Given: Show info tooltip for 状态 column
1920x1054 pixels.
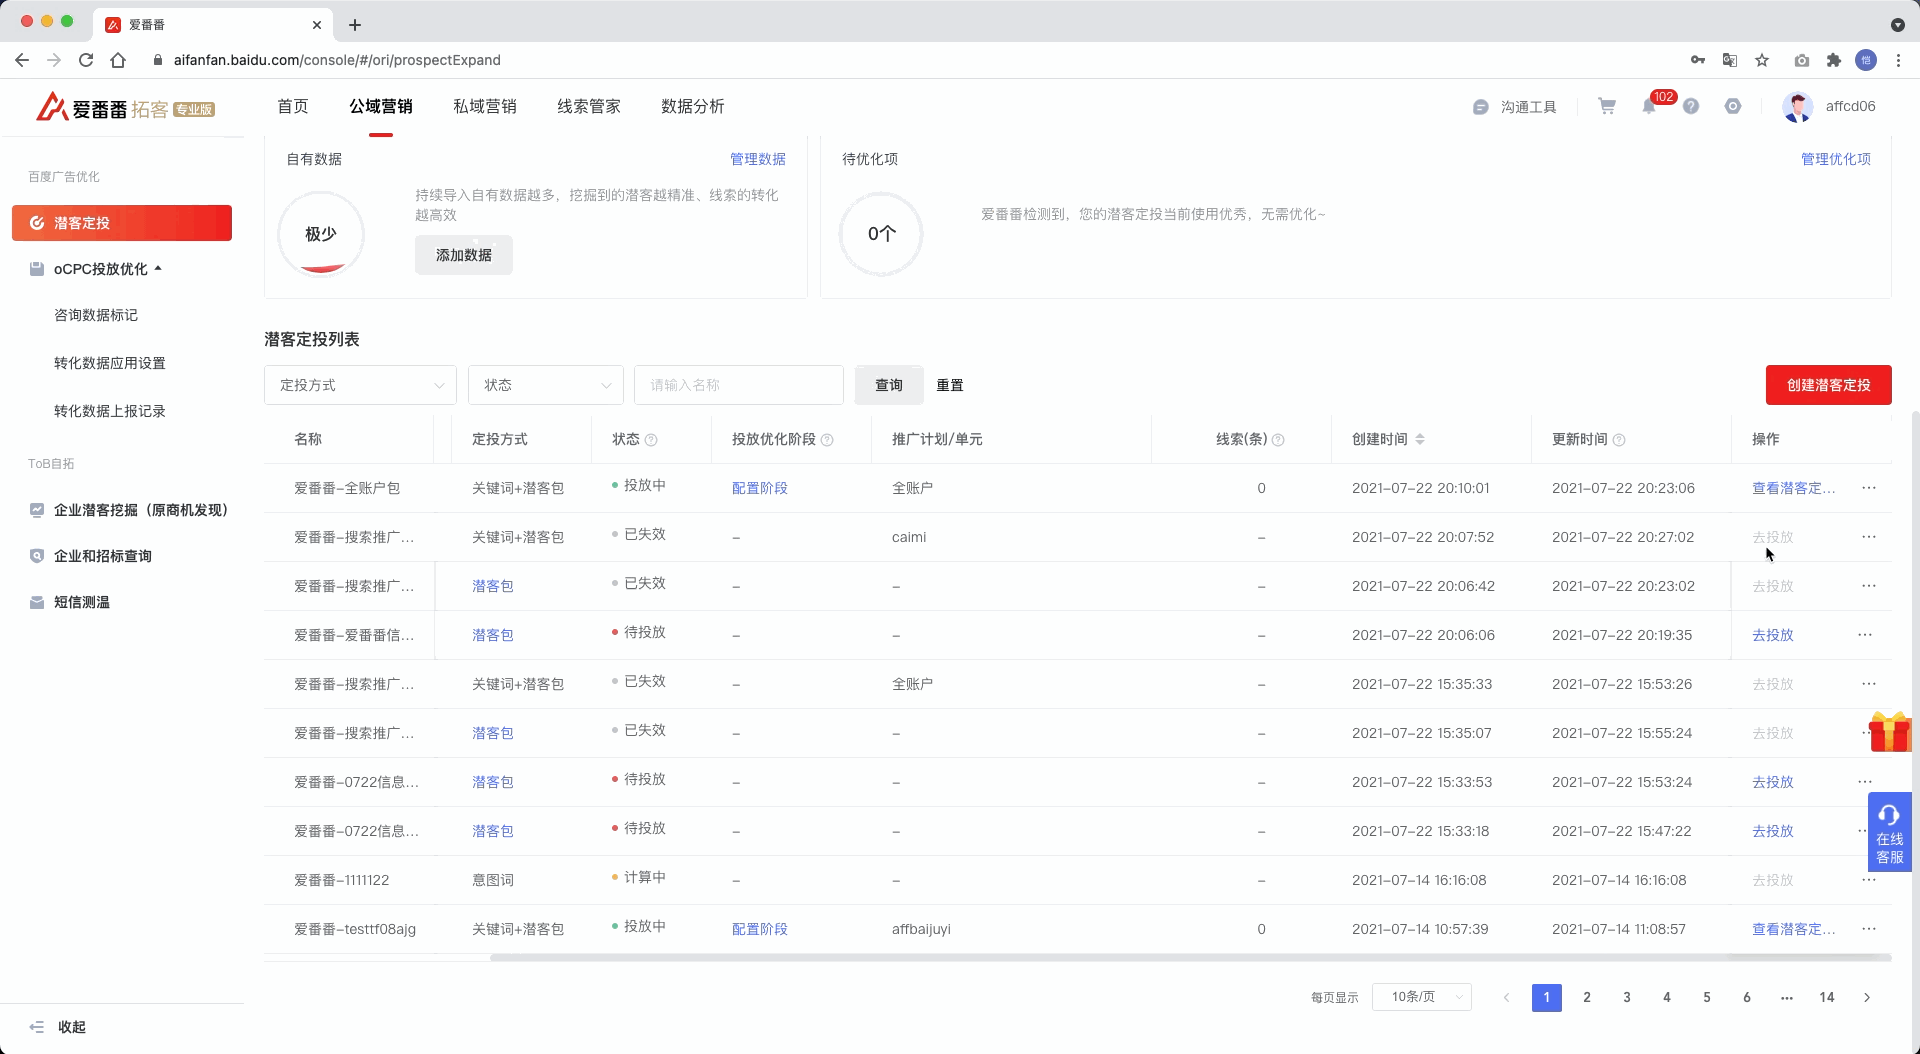Looking at the screenshot, I should coord(651,440).
